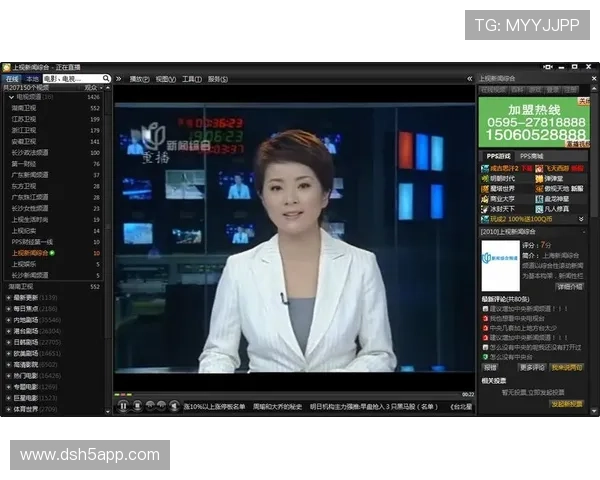Screen dimensions: 600x480
Task: Open the 傲视天地 game icon link
Action: tap(539, 189)
